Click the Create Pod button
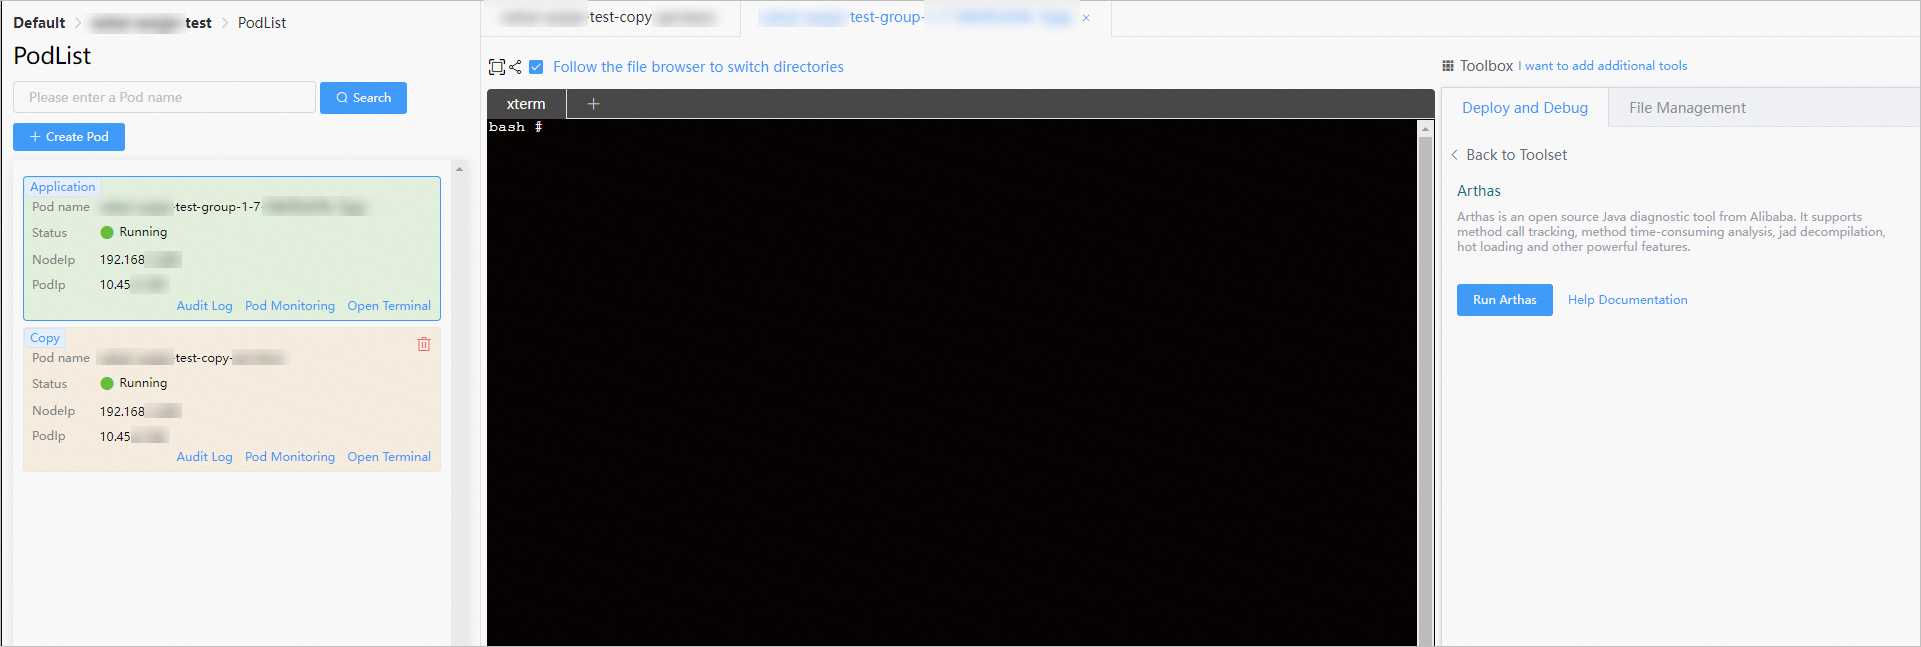Screen dimensions: 1921x647 pyautogui.click(x=69, y=137)
